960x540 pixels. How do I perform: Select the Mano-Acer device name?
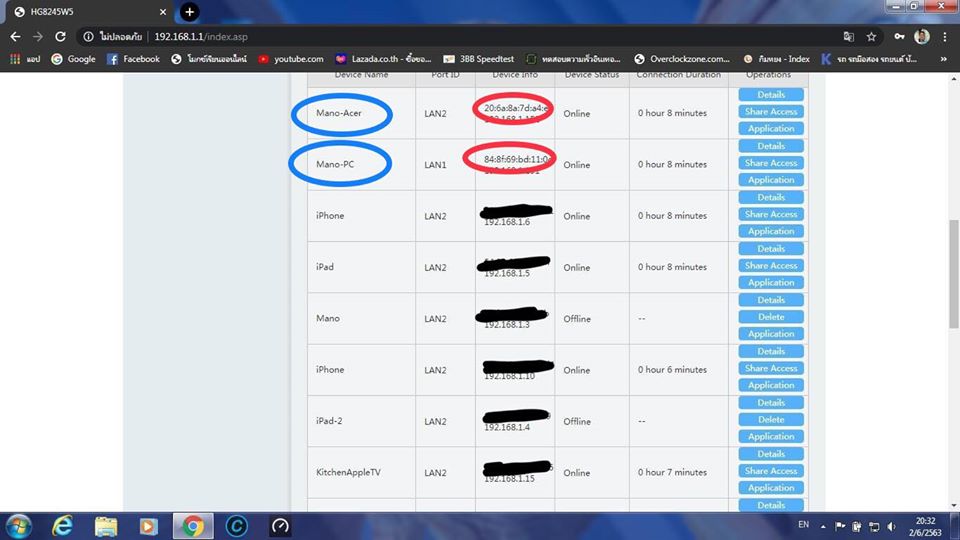339,113
